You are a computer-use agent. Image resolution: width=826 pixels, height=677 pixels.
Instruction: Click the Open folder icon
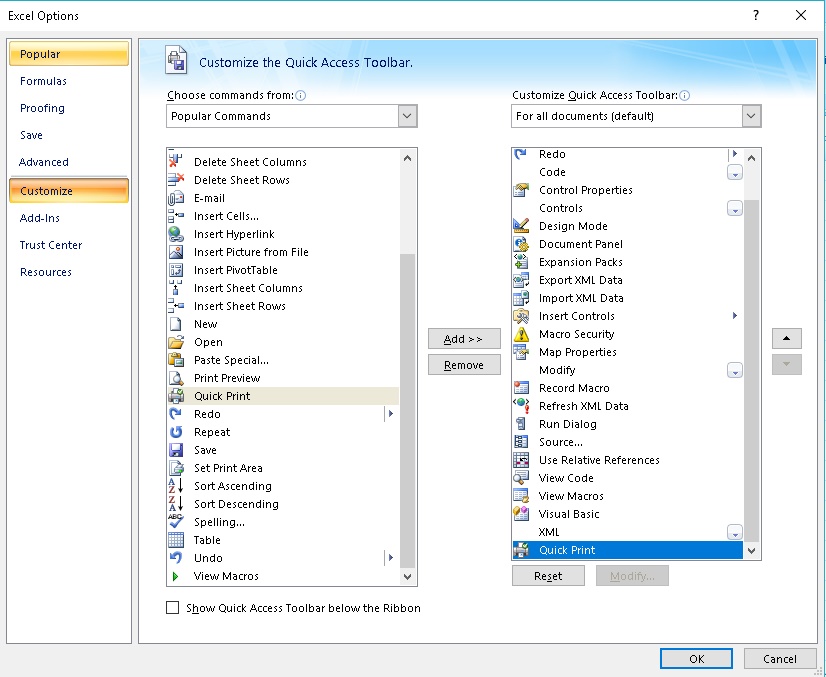(x=175, y=342)
